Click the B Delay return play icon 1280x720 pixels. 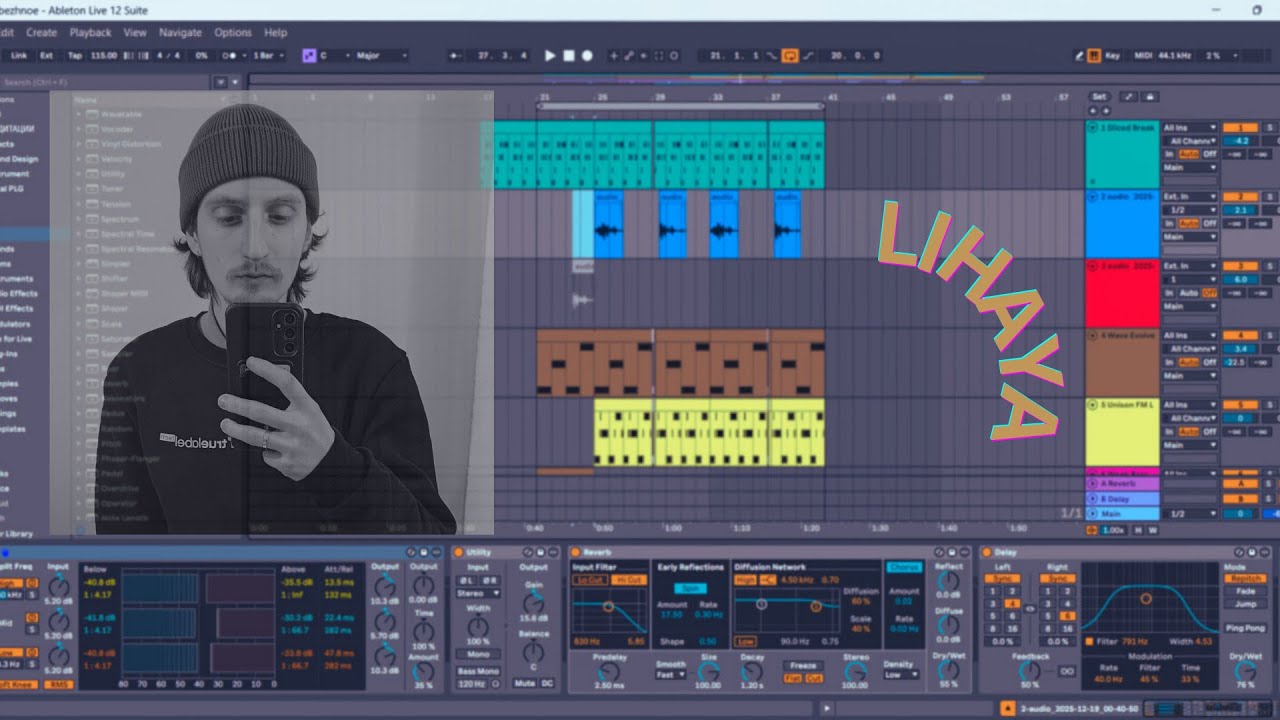tap(1093, 498)
